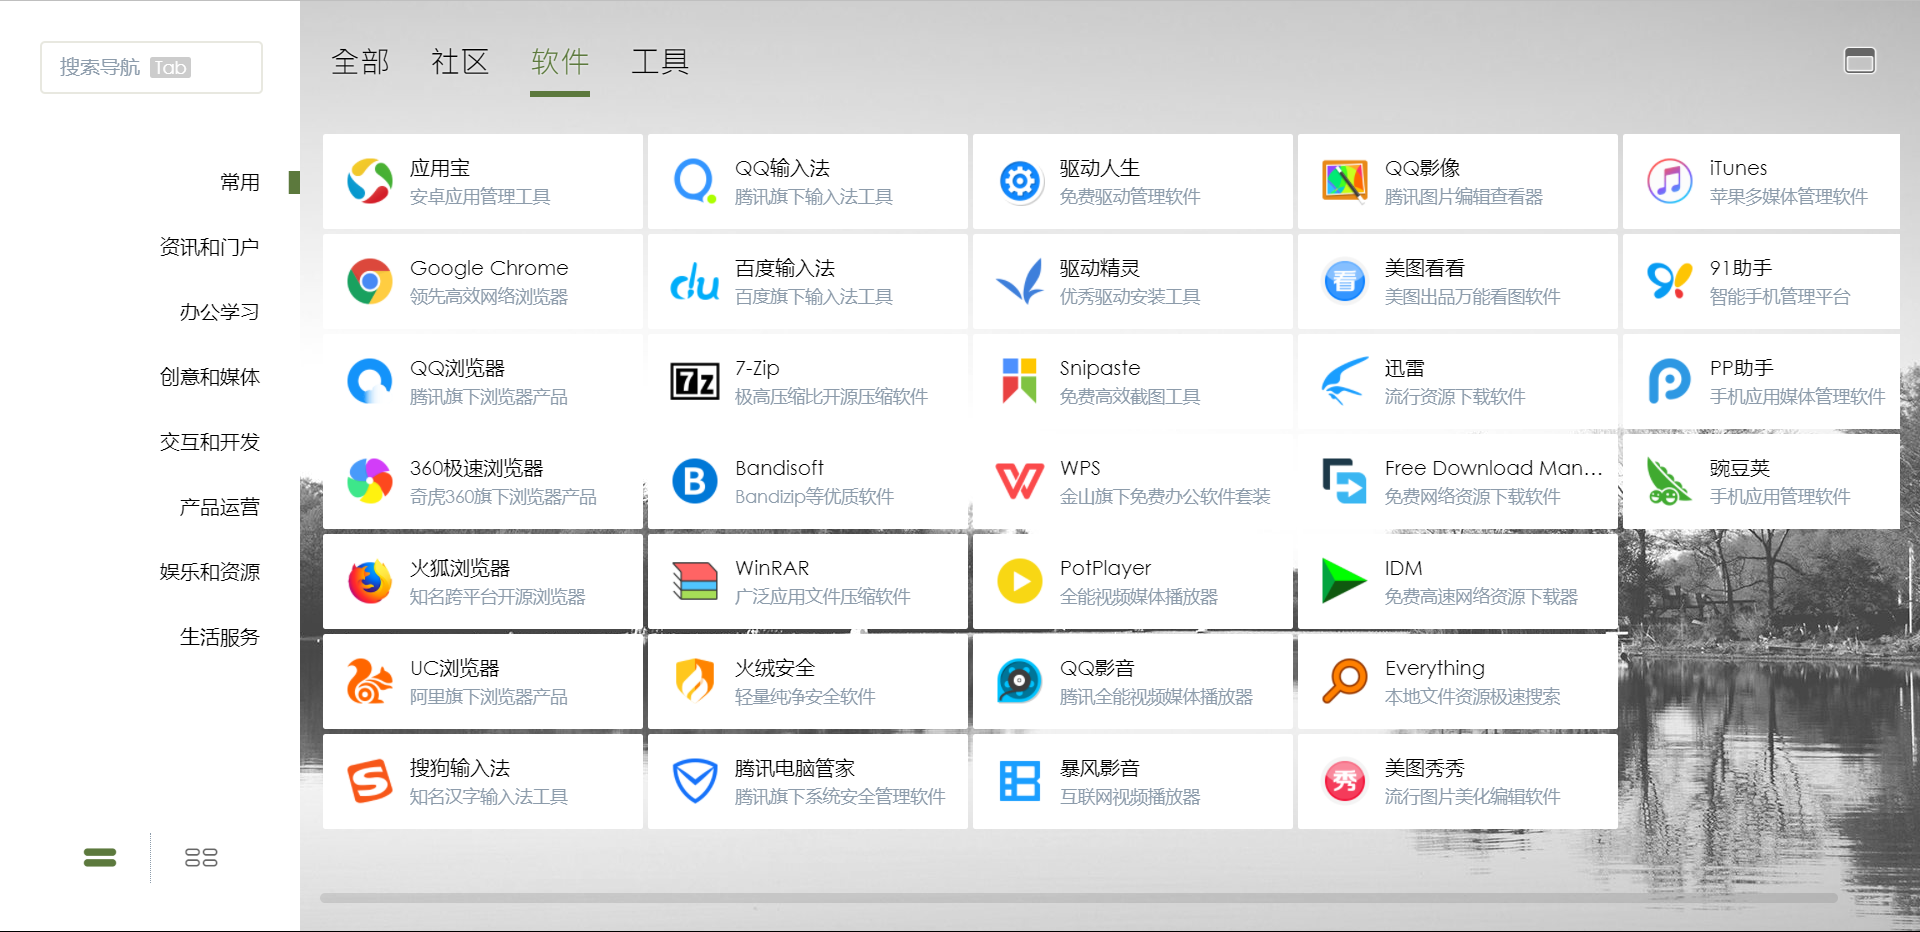
Task: Select the 360极速浏览器 colorful icon
Action: click(370, 481)
